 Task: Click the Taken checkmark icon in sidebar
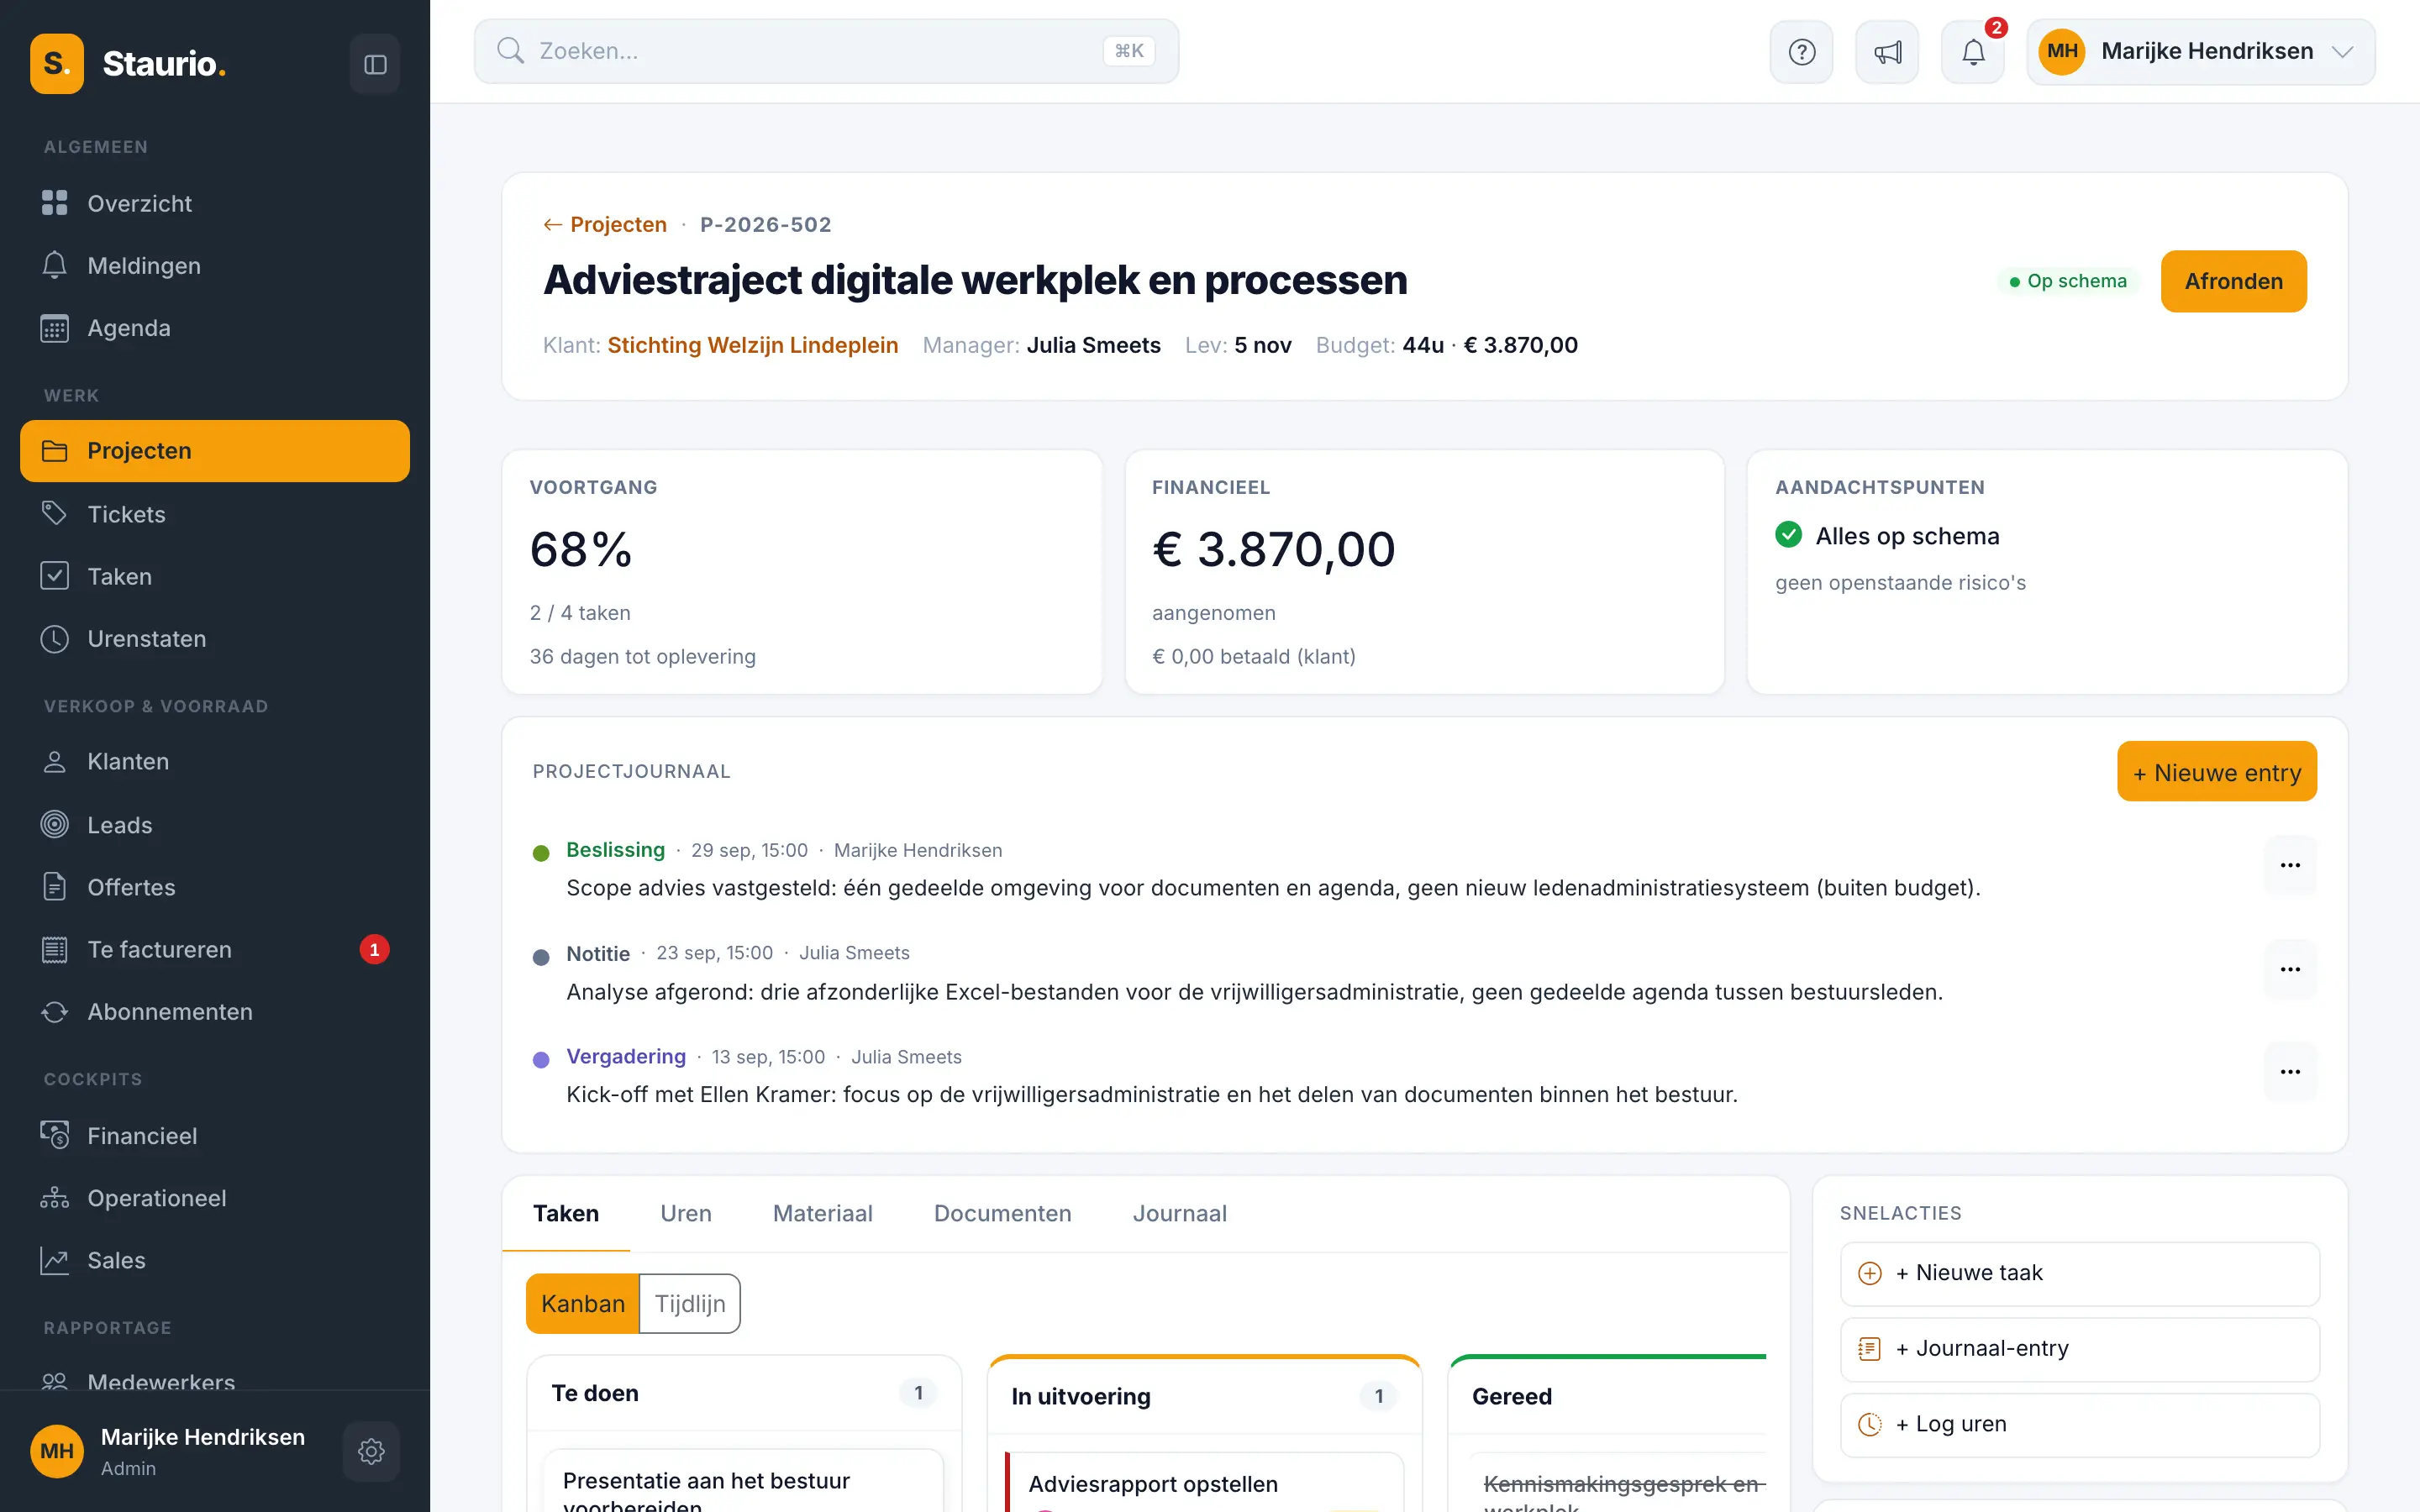(55, 576)
